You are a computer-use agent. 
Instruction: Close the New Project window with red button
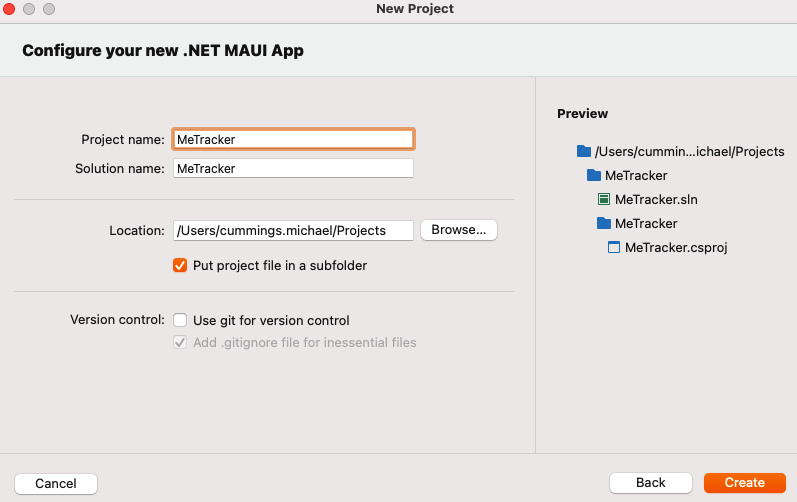9,9
